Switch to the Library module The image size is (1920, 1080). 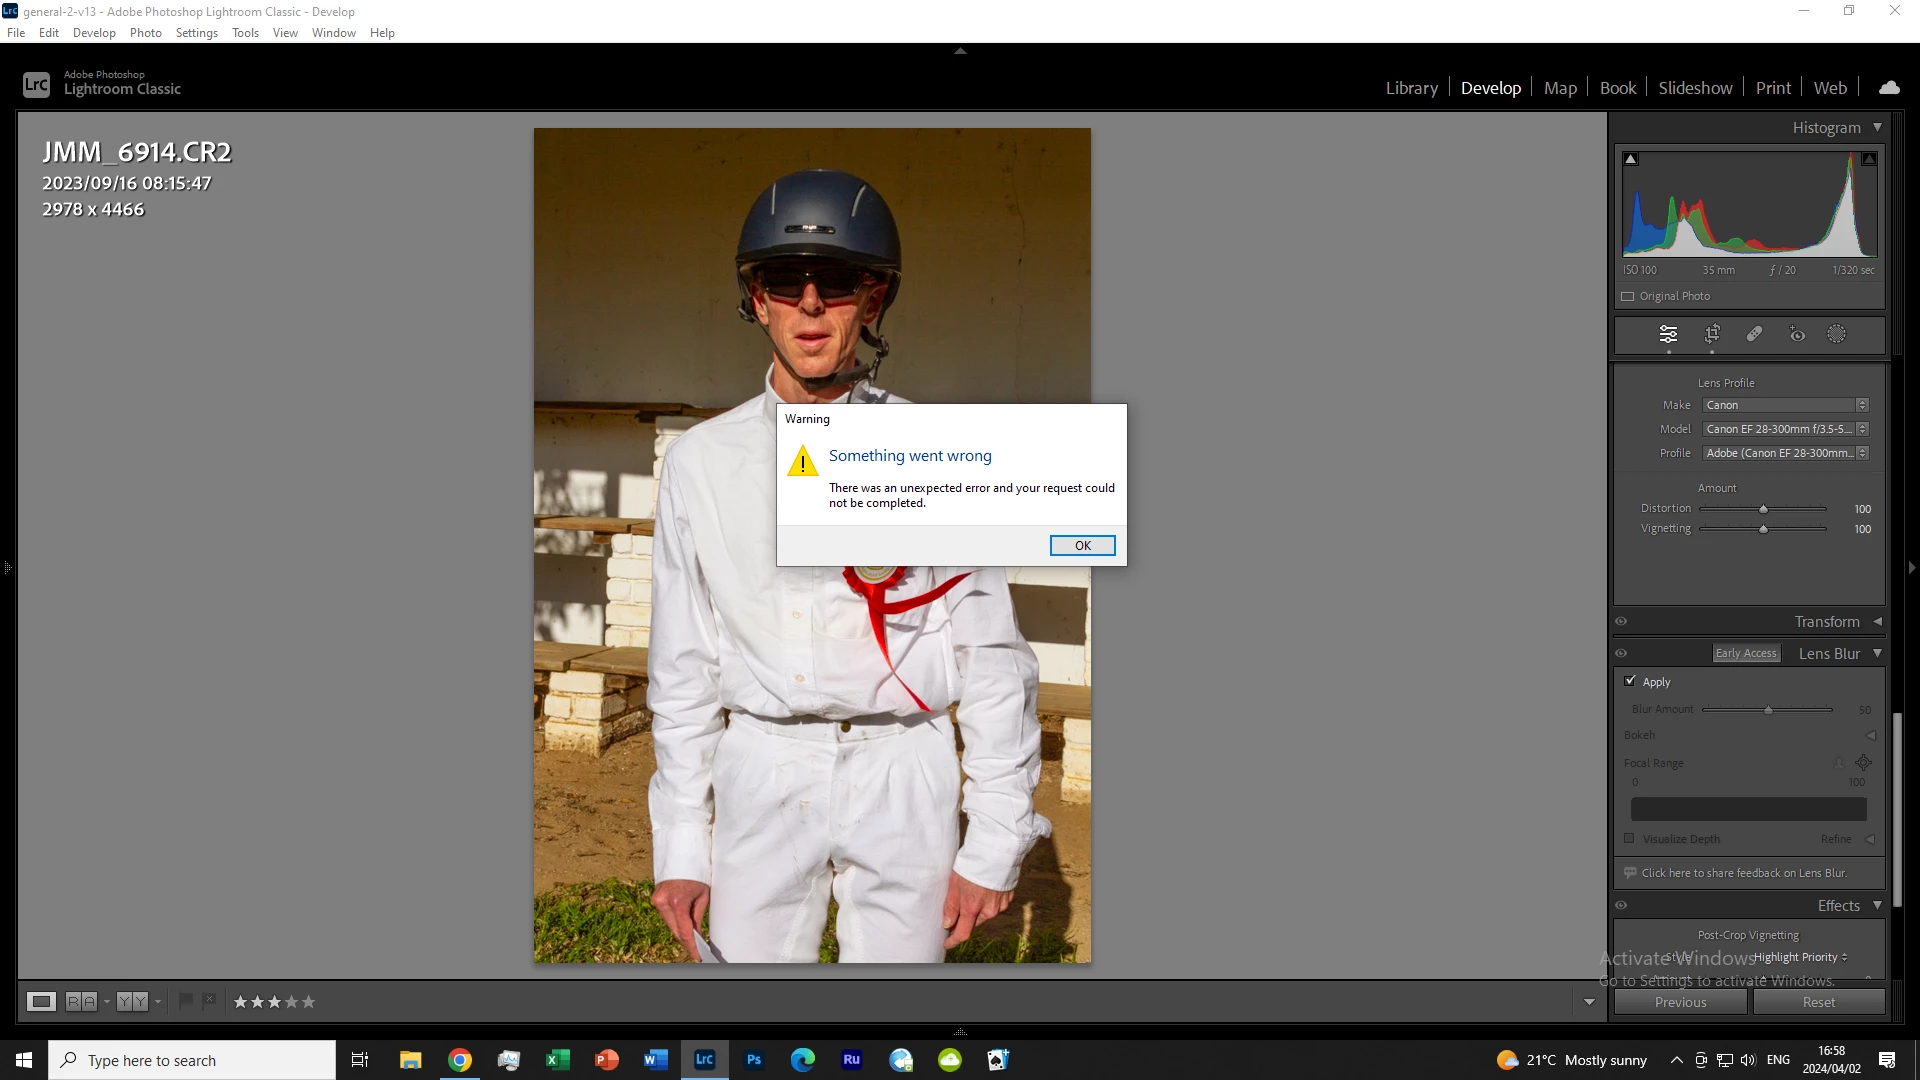(x=1411, y=88)
